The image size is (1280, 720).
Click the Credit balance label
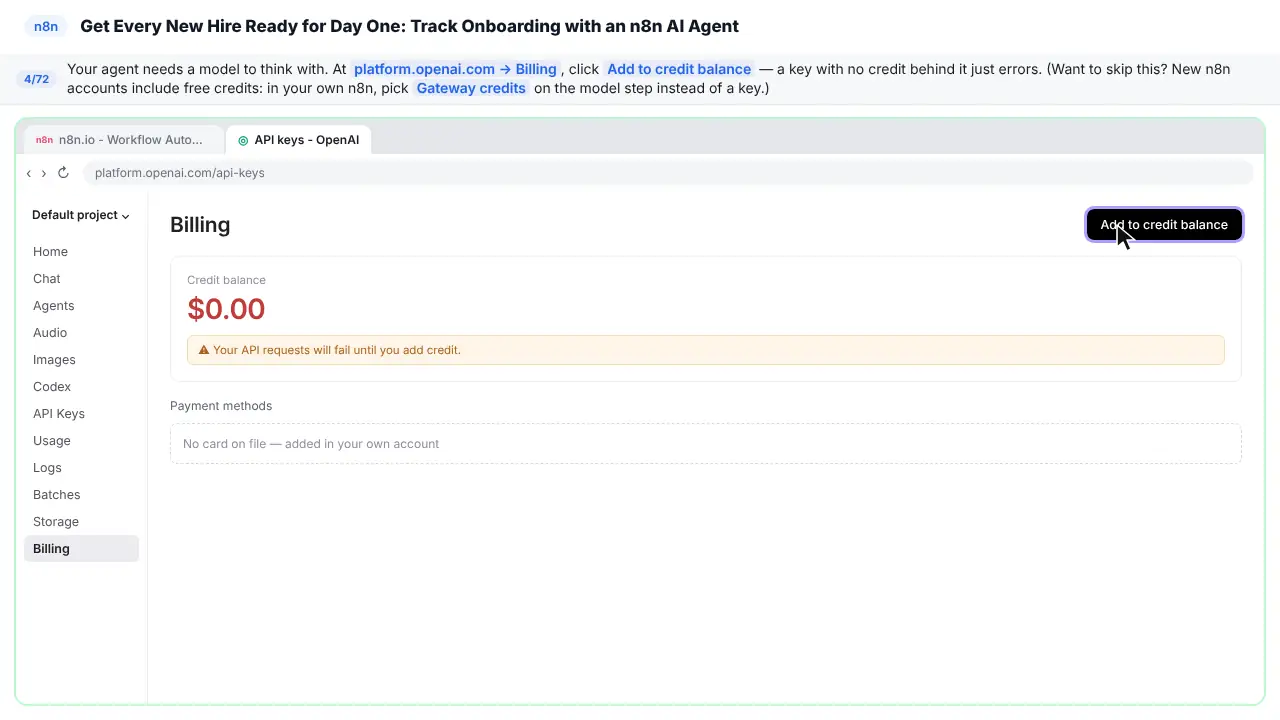tap(226, 280)
